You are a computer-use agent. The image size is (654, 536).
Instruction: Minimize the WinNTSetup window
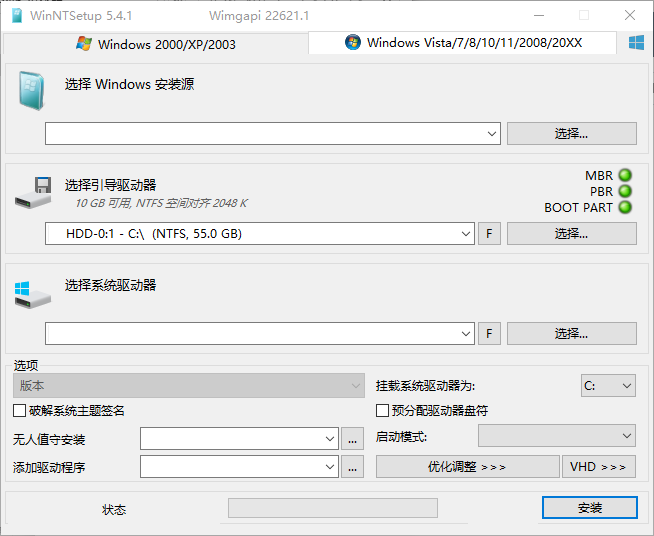tap(539, 15)
